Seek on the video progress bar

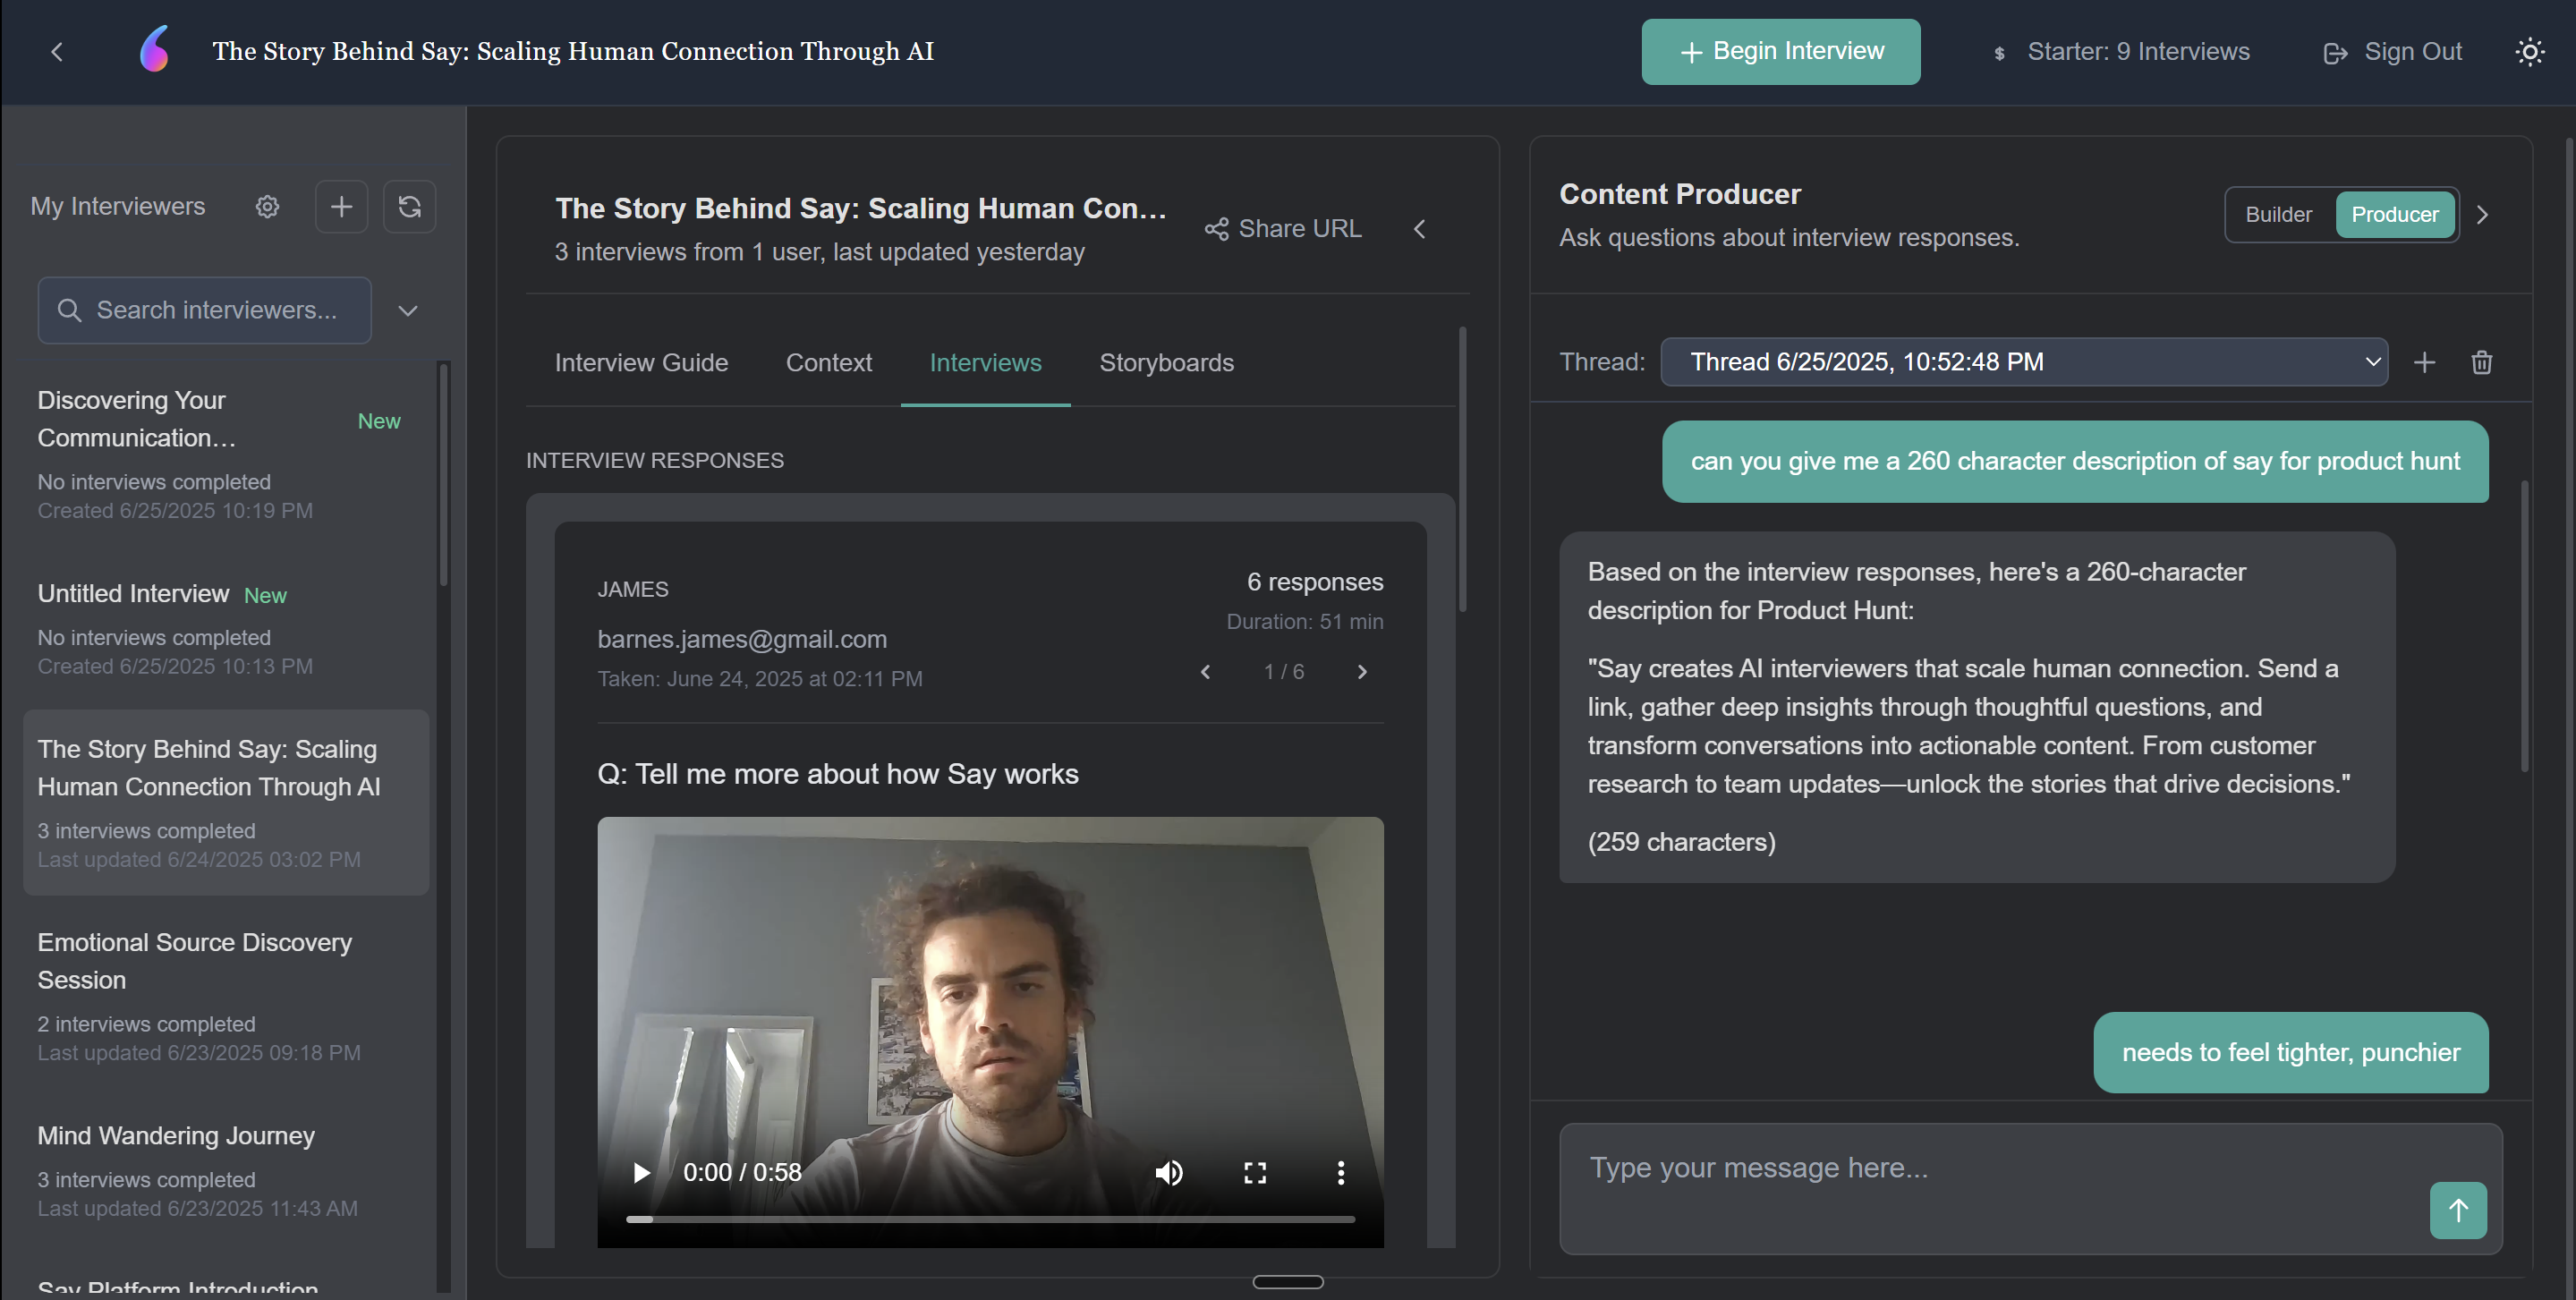tap(990, 1220)
